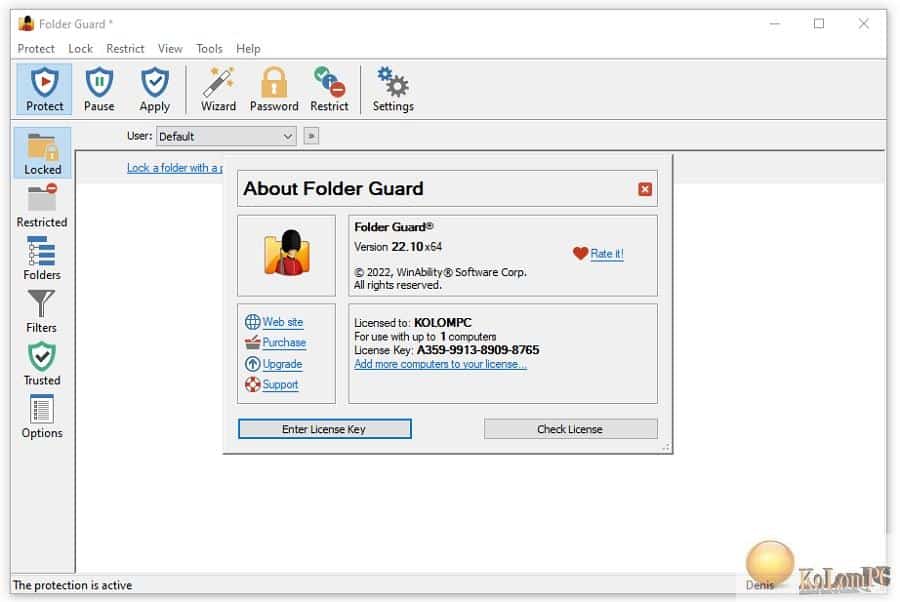This screenshot has width=900, height=602.
Task: Click the Enter License Key button
Action: click(x=324, y=429)
